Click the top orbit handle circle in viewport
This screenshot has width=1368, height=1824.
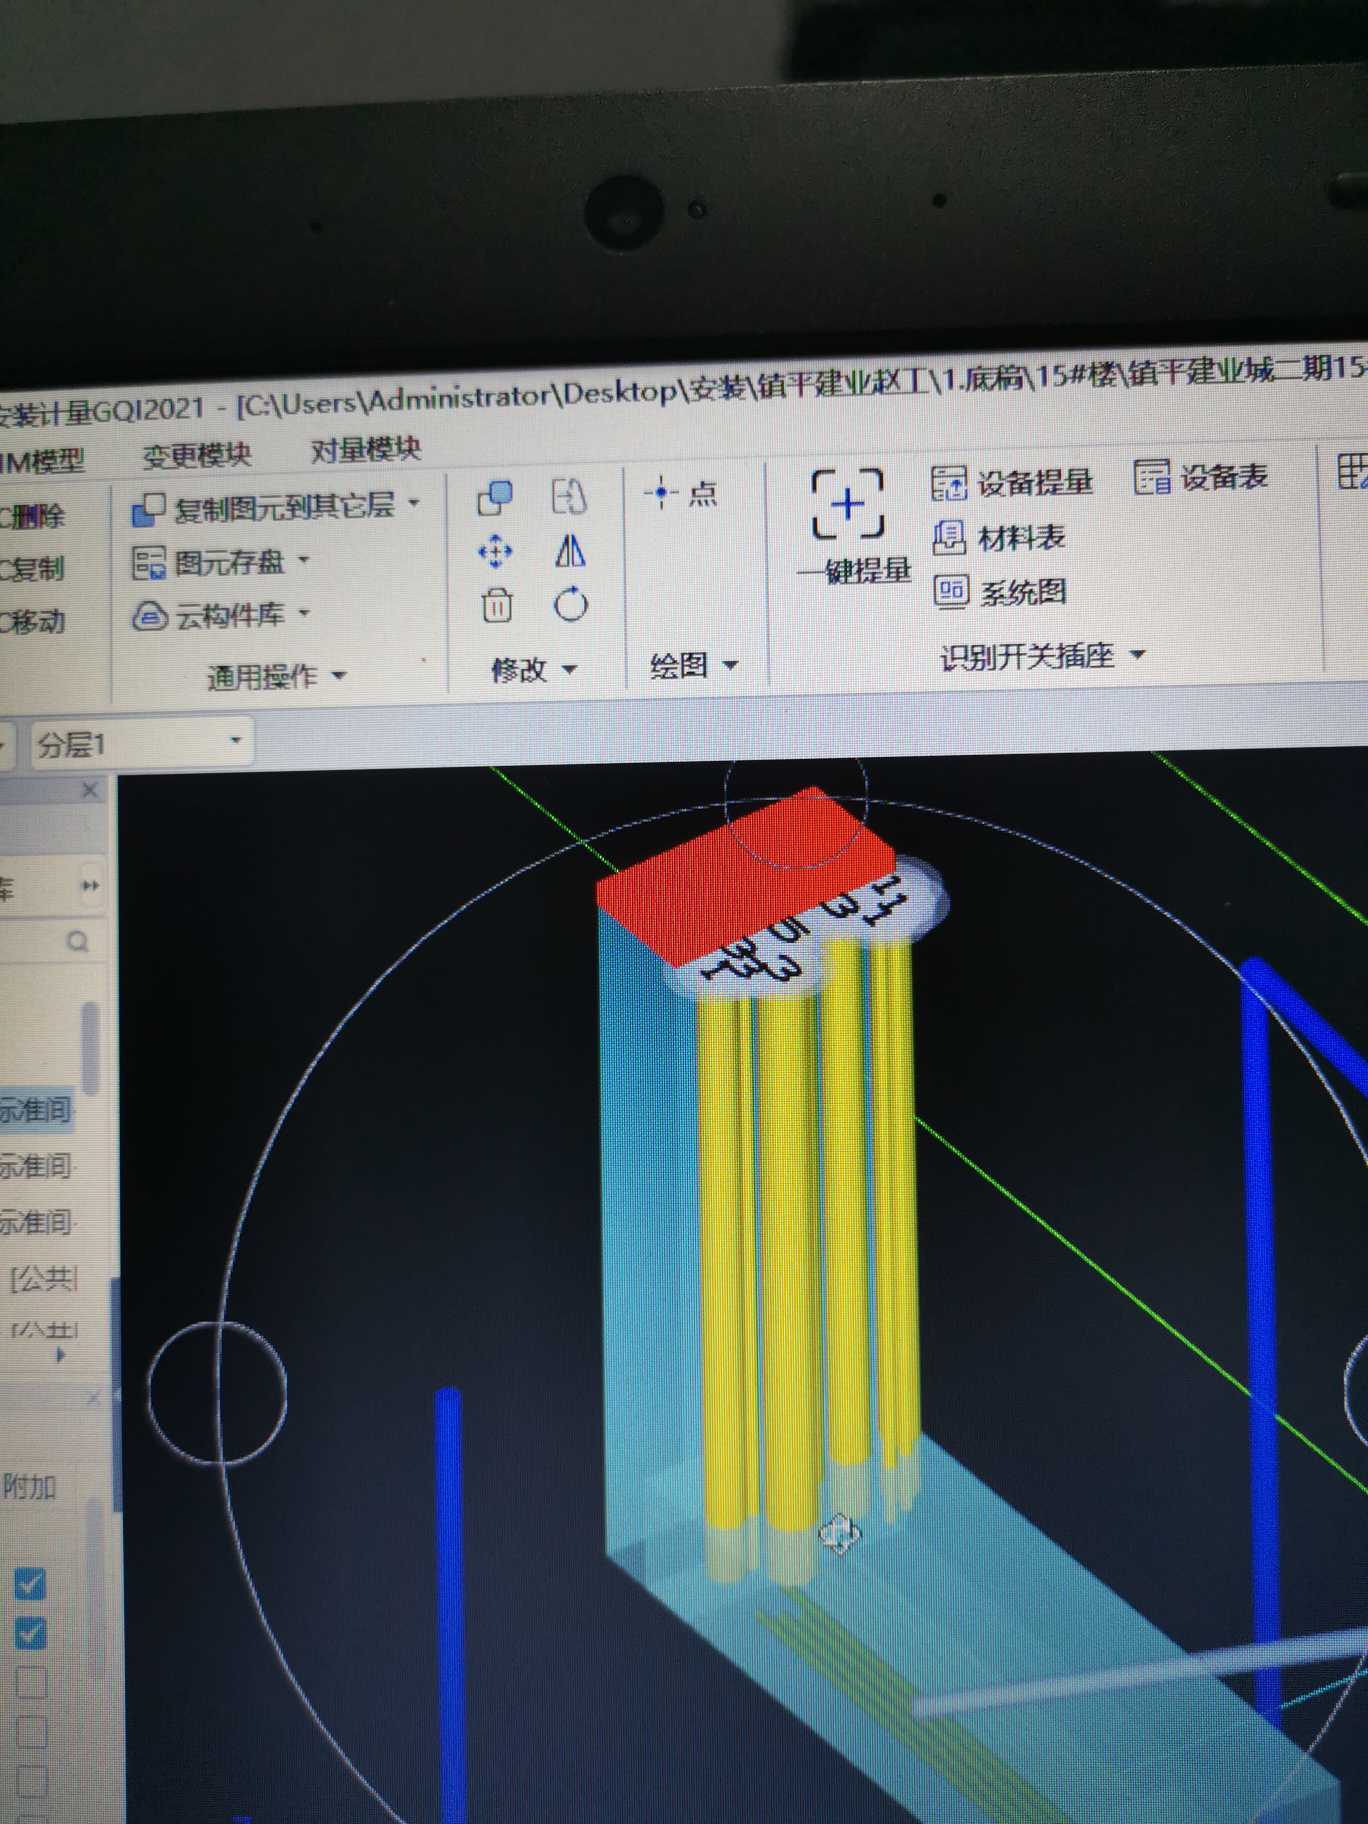[x=795, y=796]
